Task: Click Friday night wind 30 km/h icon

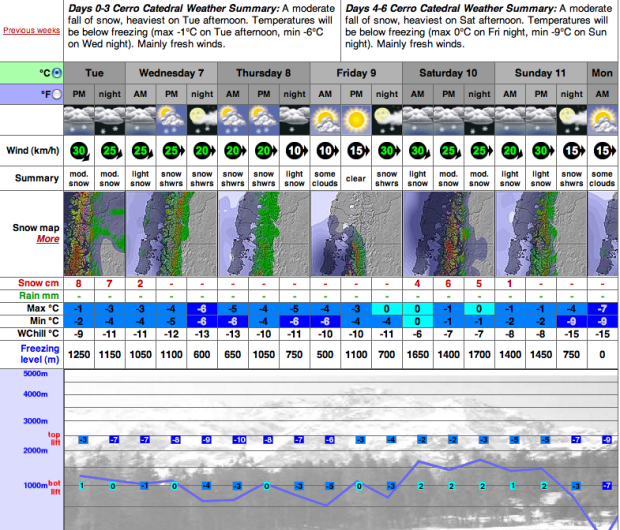Action: [x=389, y=151]
